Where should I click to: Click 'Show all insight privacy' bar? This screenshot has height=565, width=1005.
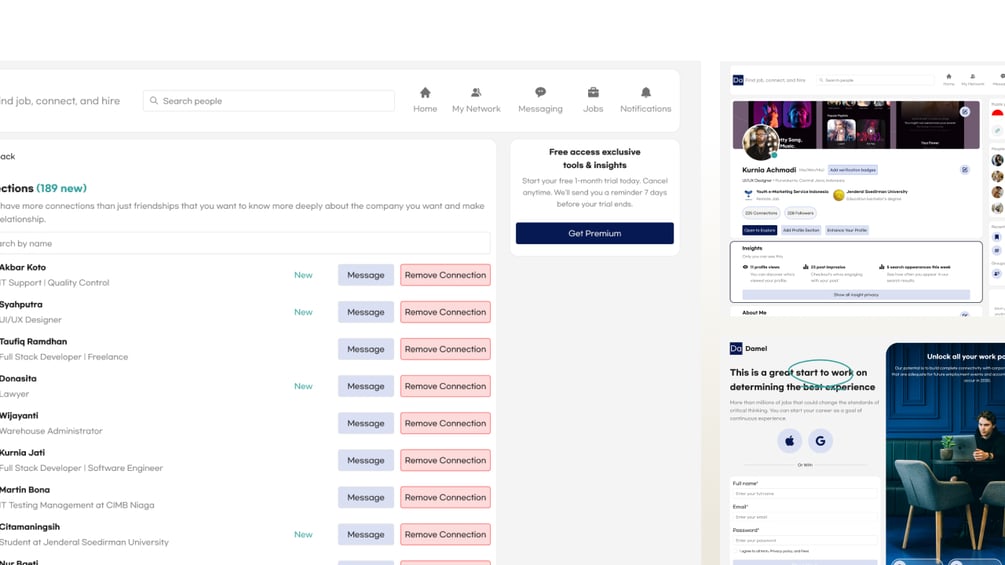pyautogui.click(x=856, y=295)
